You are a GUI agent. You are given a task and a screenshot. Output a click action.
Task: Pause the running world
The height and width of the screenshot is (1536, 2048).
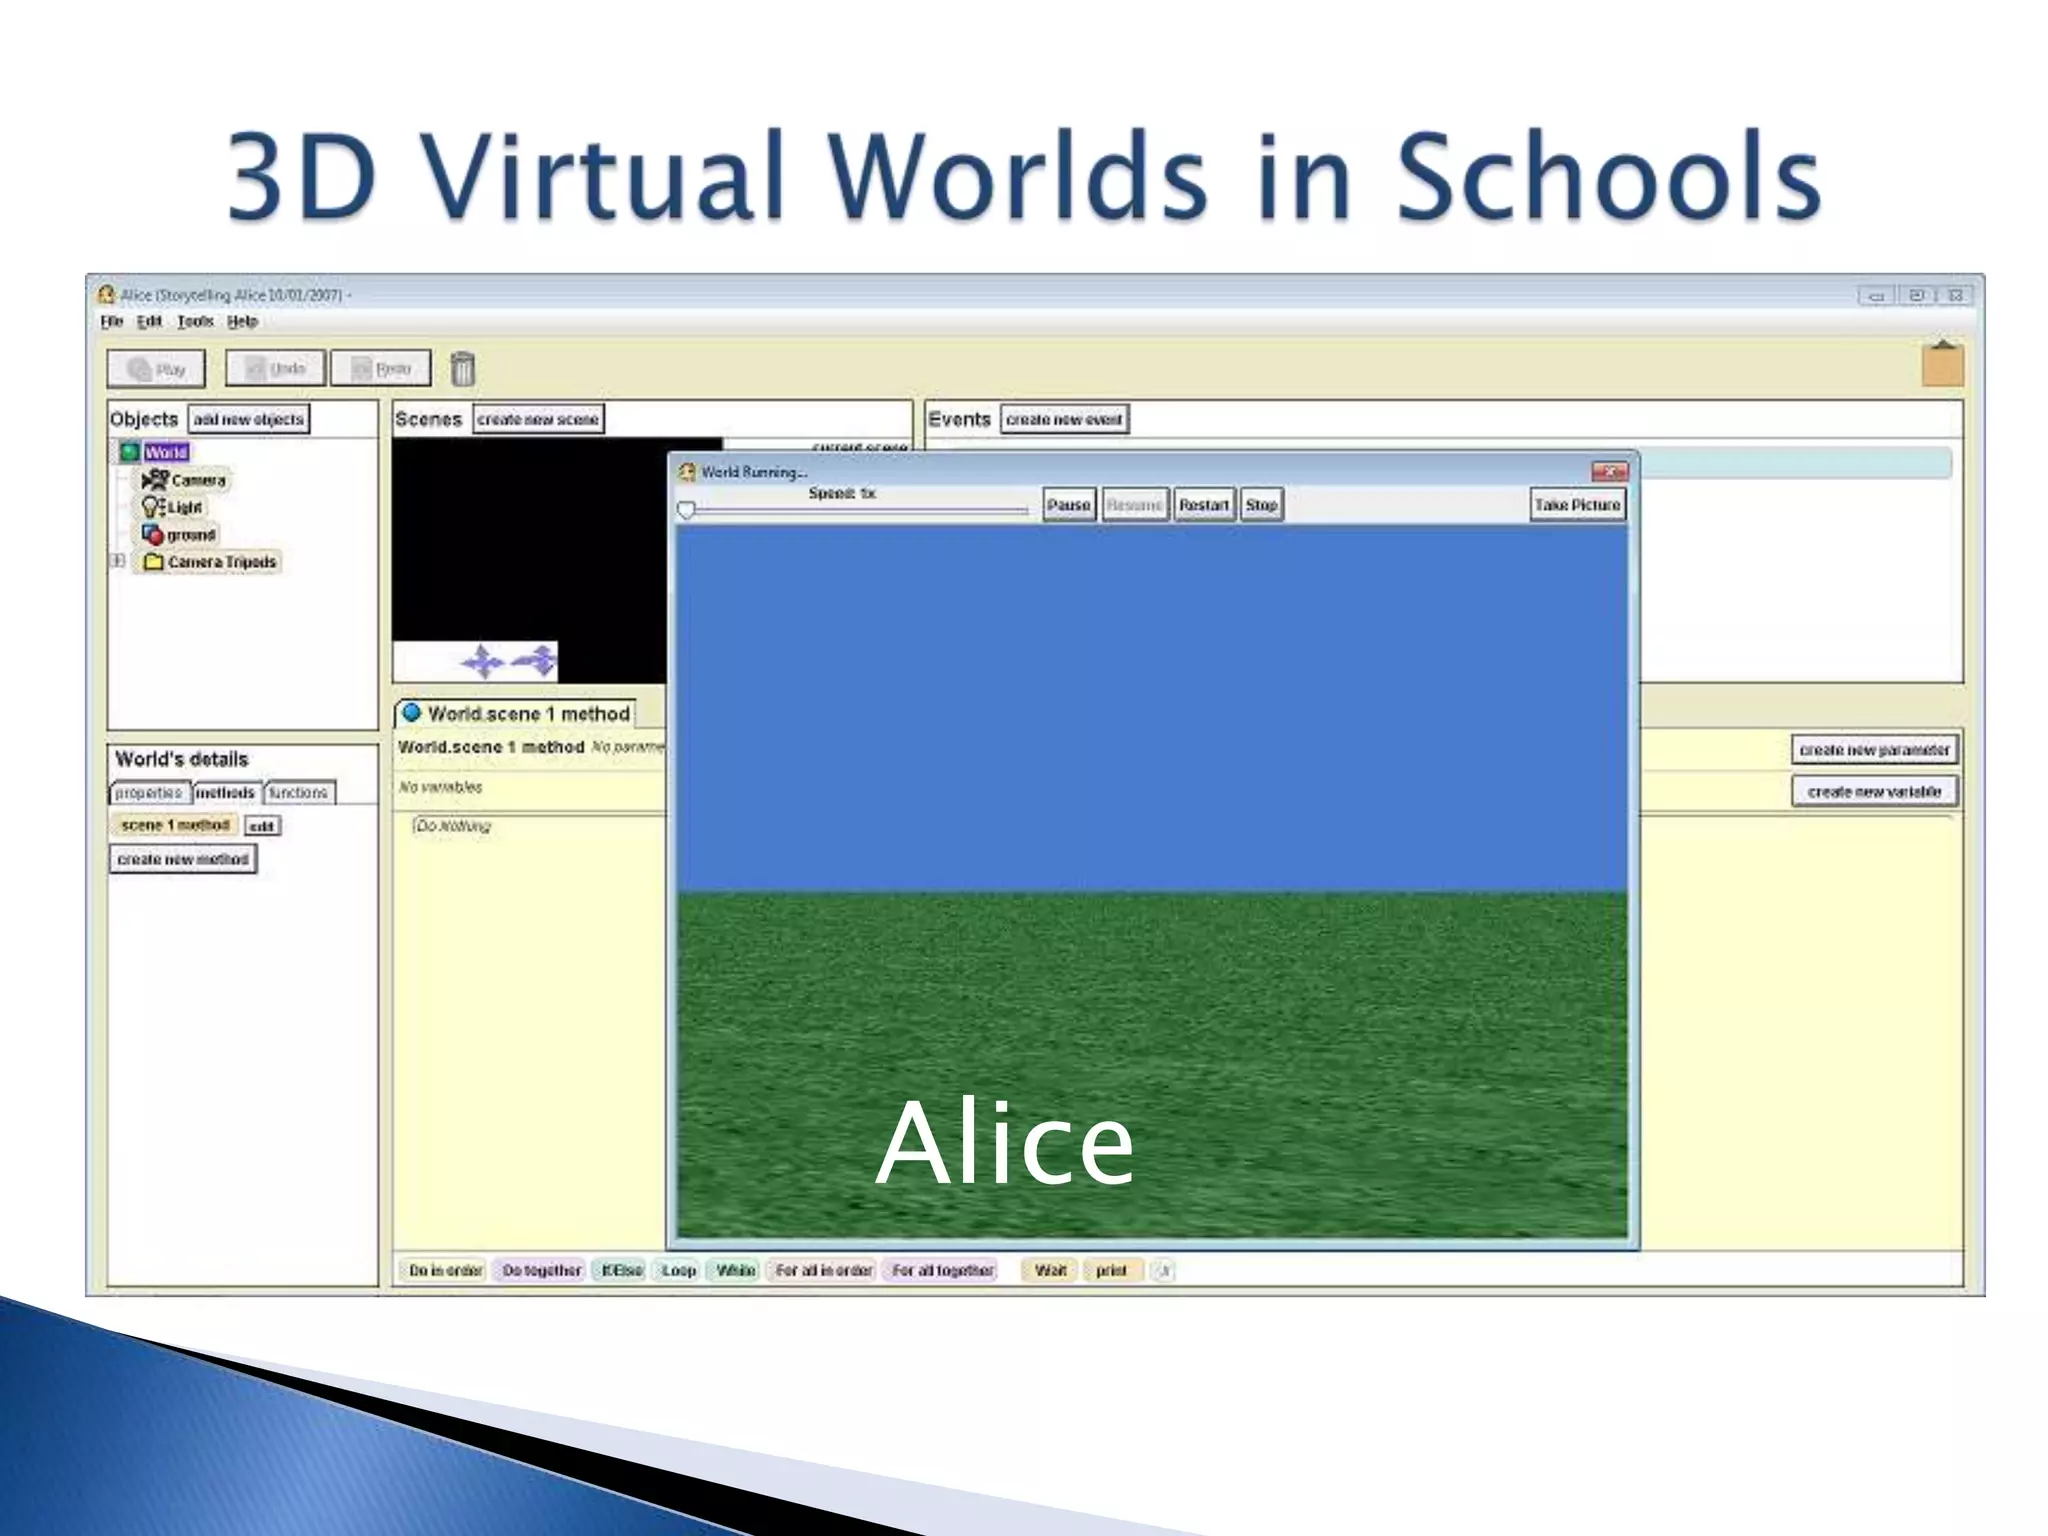click(1068, 505)
